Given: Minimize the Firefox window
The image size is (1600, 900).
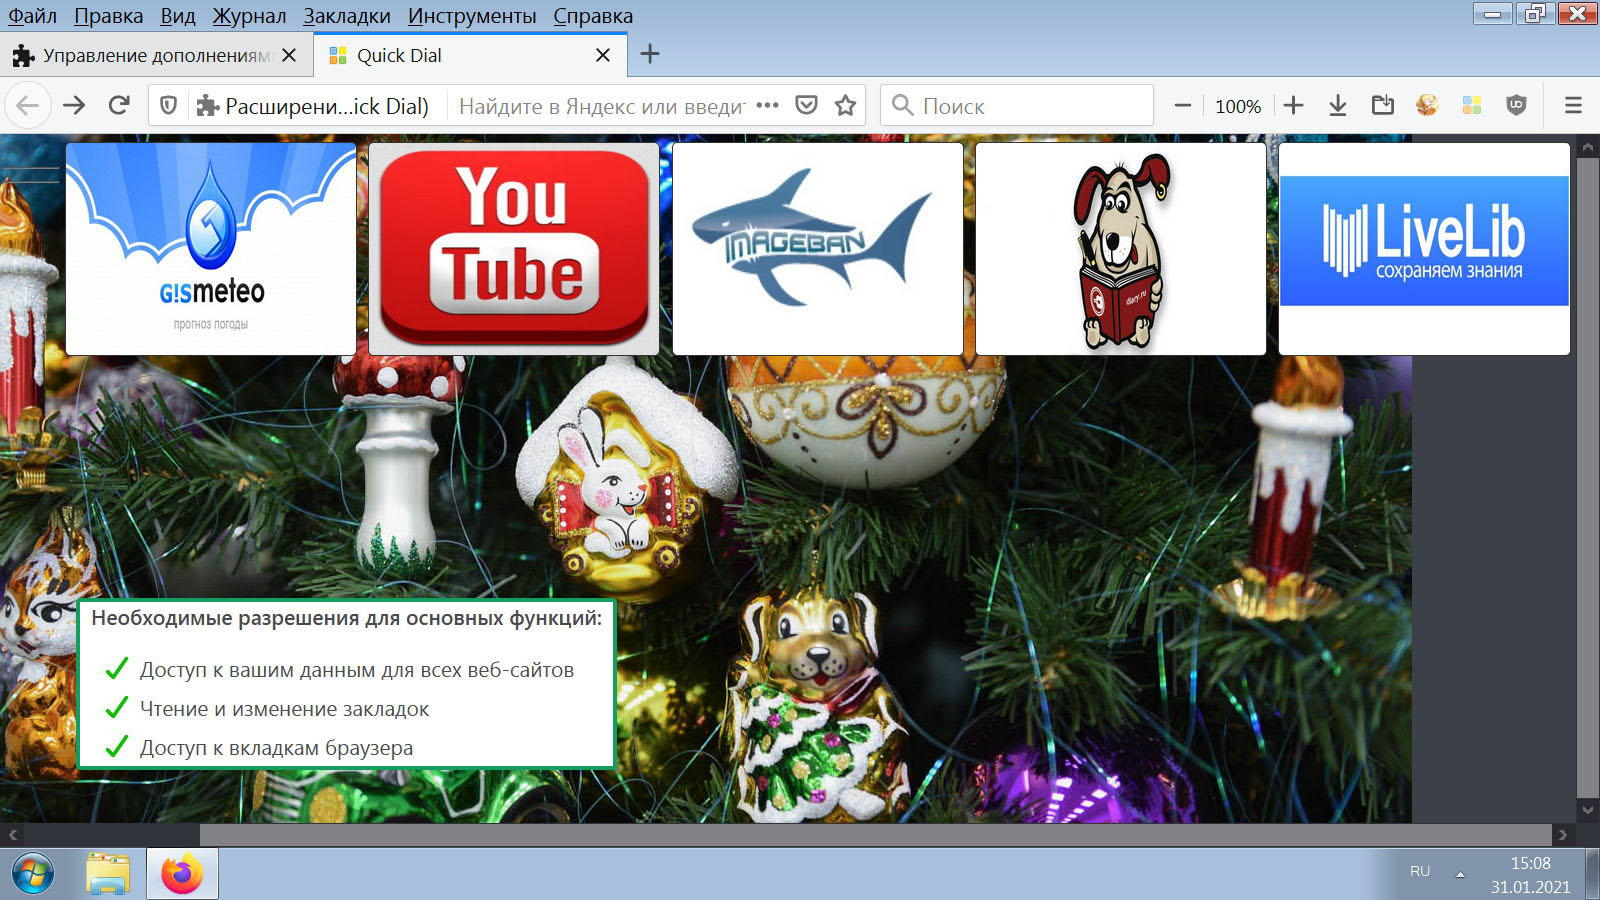Looking at the screenshot, I should pyautogui.click(x=1493, y=14).
